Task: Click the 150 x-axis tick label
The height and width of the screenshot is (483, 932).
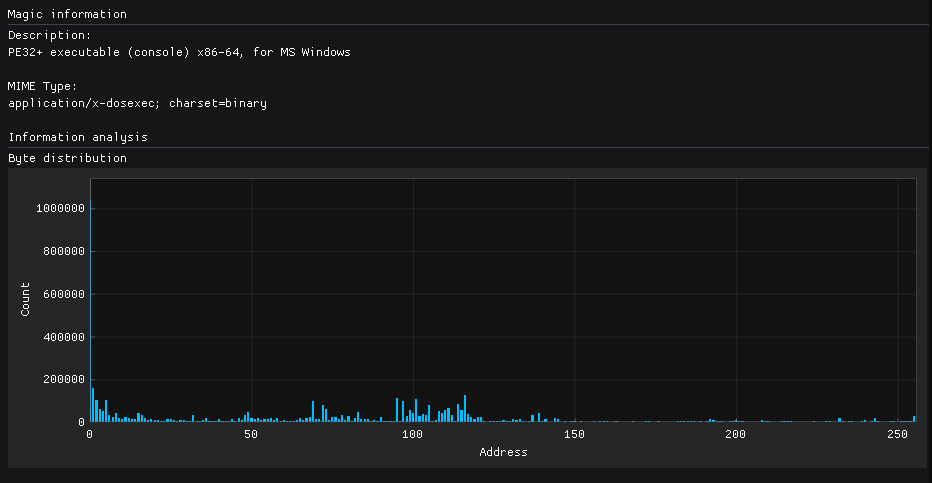Action: [574, 434]
